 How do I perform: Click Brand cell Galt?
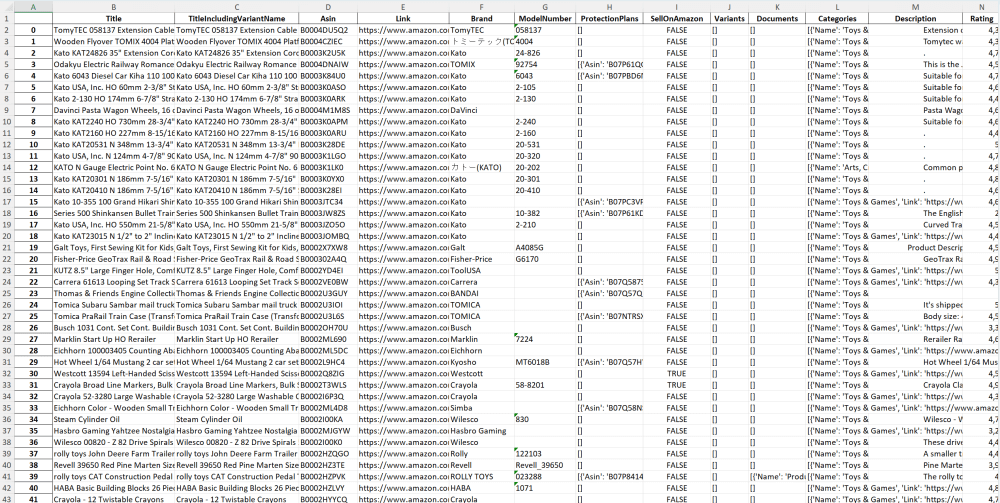pos(482,248)
